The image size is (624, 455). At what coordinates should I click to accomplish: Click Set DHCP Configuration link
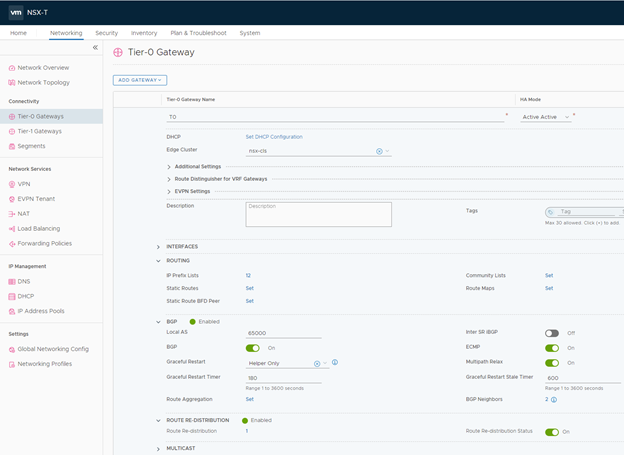[274, 137]
